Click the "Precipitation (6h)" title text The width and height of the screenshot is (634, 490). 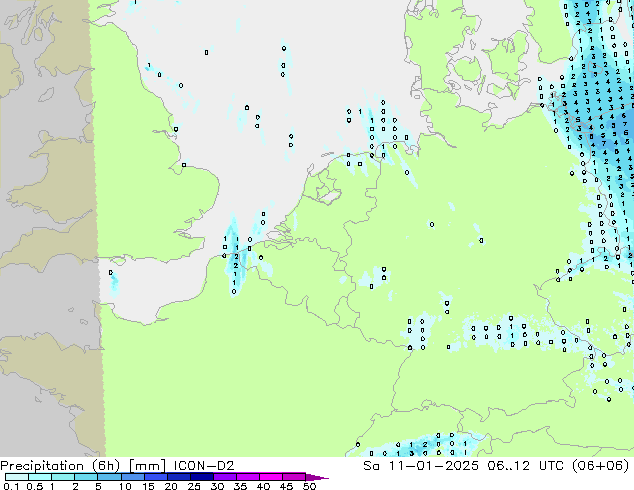(x=60, y=466)
